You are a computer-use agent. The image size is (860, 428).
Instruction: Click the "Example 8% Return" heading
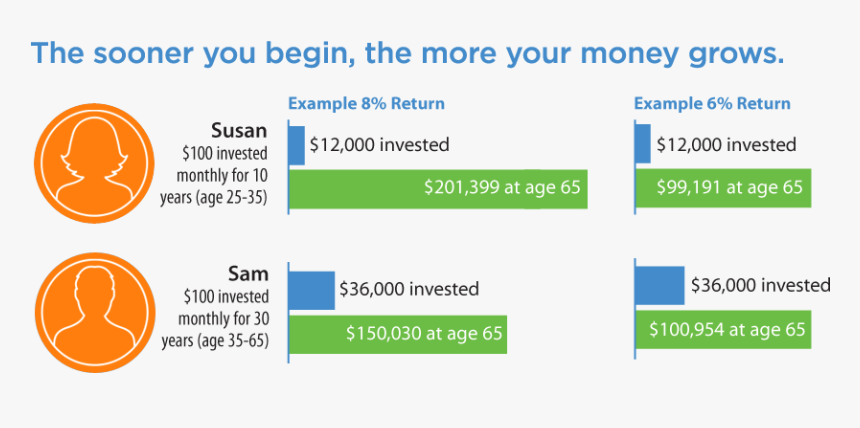coord(366,104)
